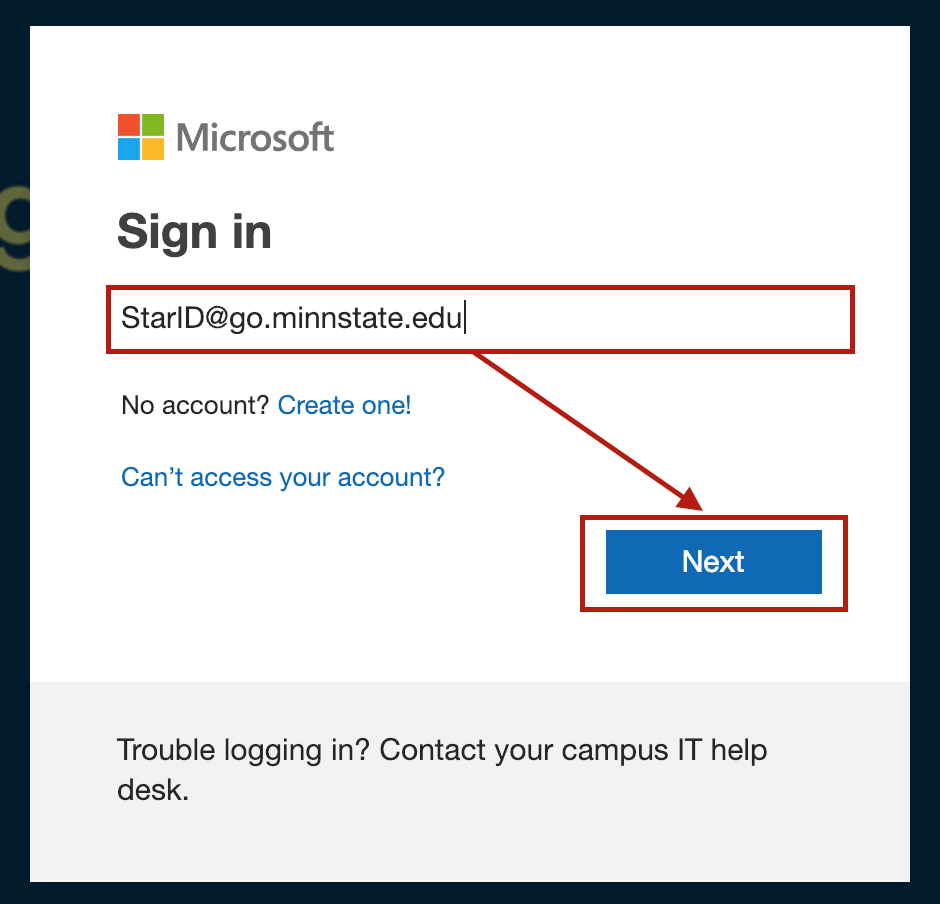Image resolution: width=940 pixels, height=904 pixels.
Task: Click the Trouble logging in? footer text
Action: pyautogui.click(x=245, y=750)
